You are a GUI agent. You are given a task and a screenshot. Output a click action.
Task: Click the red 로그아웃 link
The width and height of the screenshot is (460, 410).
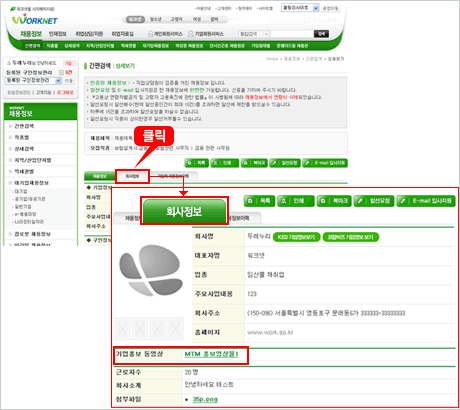tap(65, 92)
